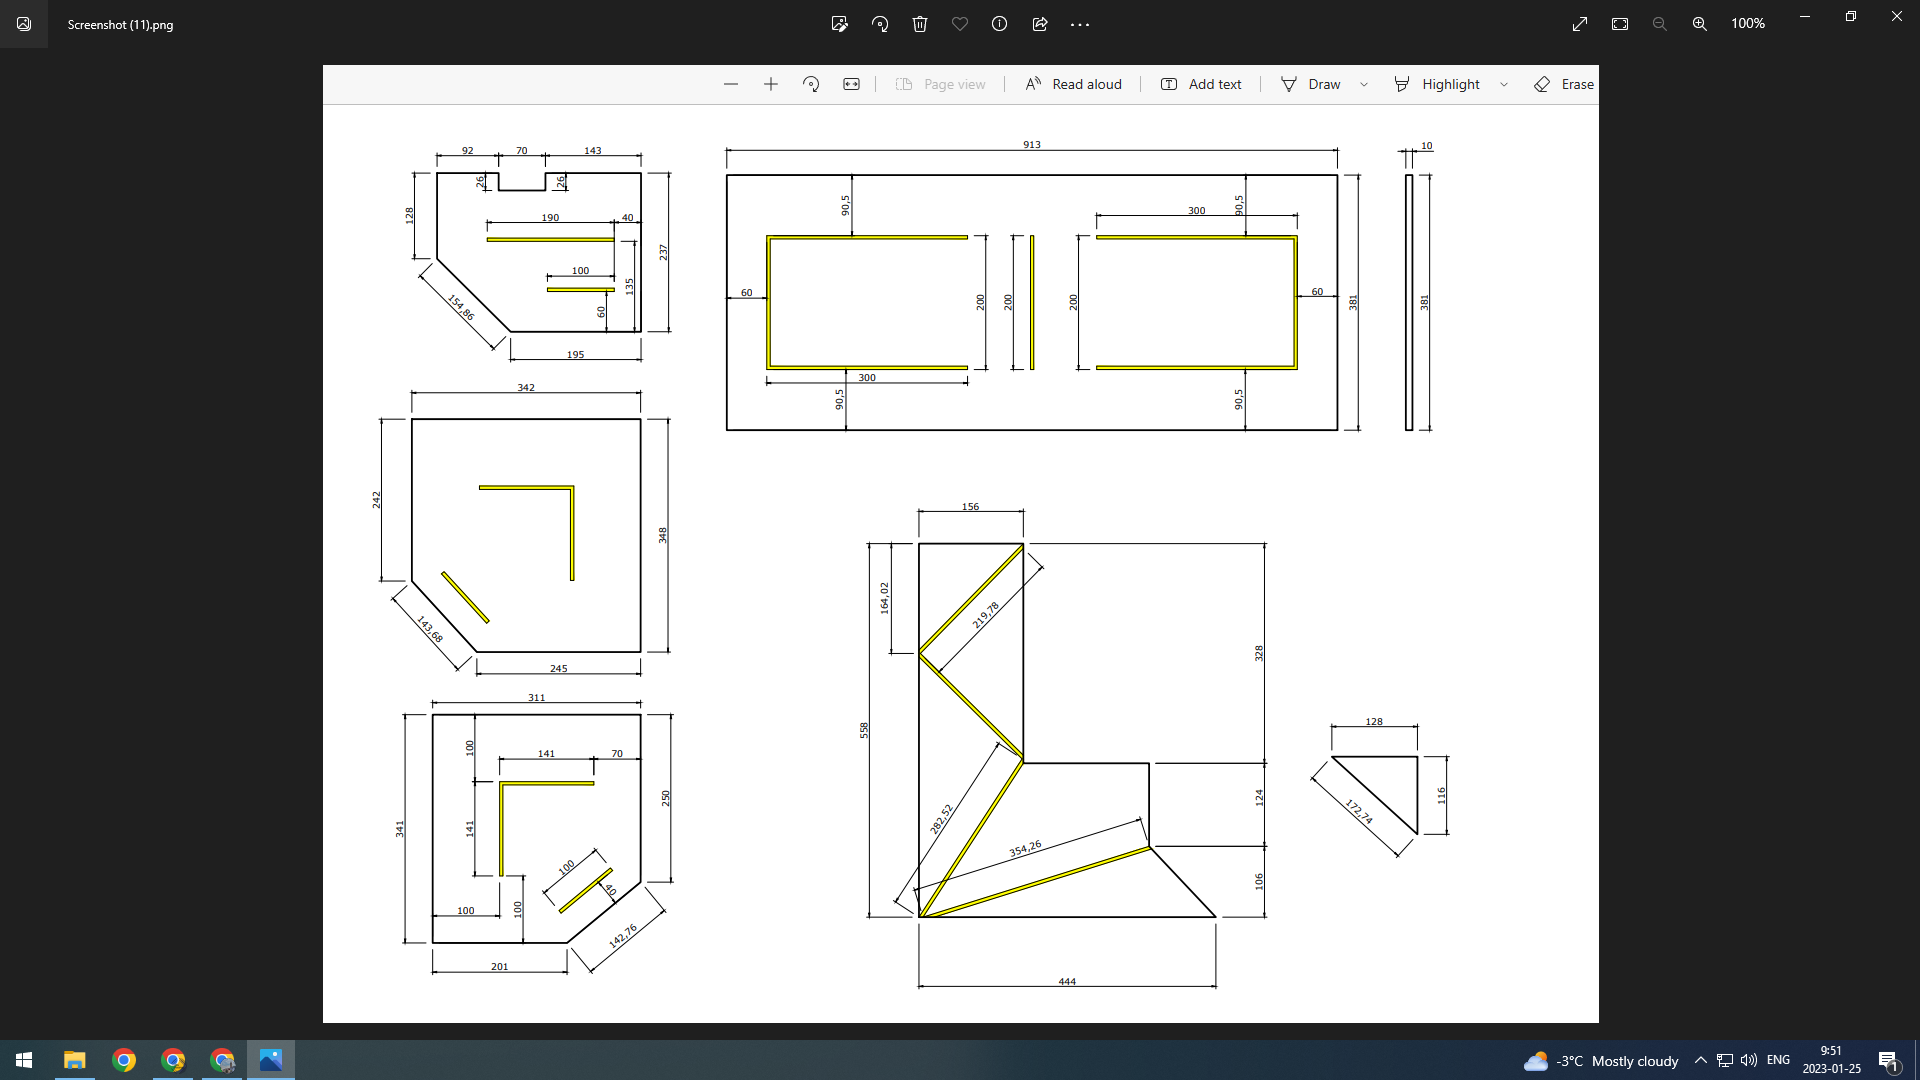Expand the Highlight options dropdown arrow
This screenshot has height=1080, width=1920.
point(1504,84)
